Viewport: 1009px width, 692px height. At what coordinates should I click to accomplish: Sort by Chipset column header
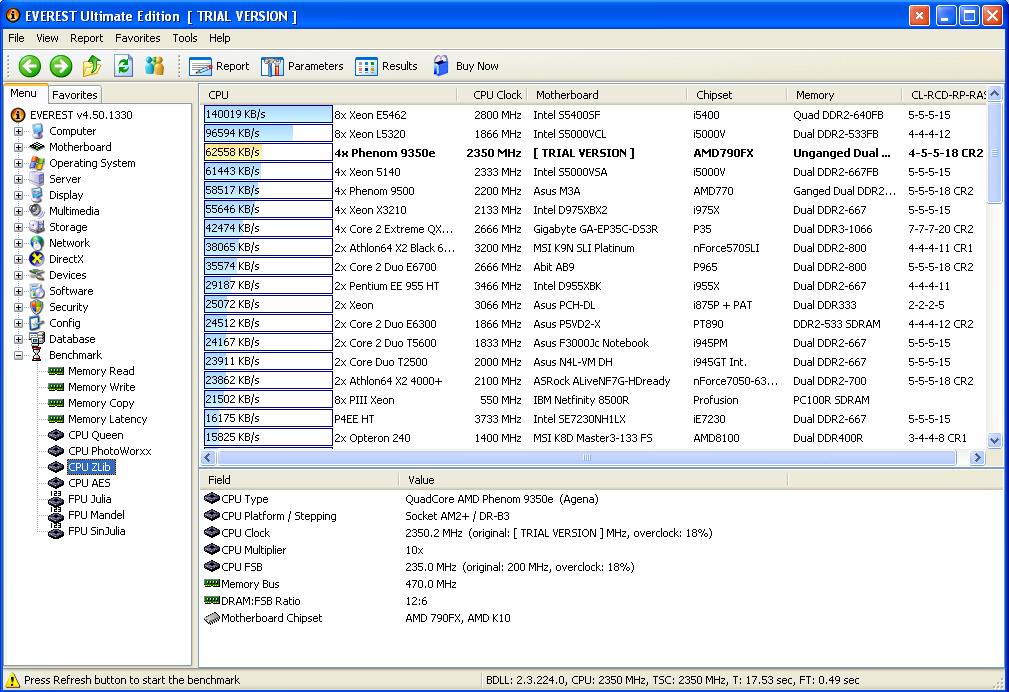[737, 95]
